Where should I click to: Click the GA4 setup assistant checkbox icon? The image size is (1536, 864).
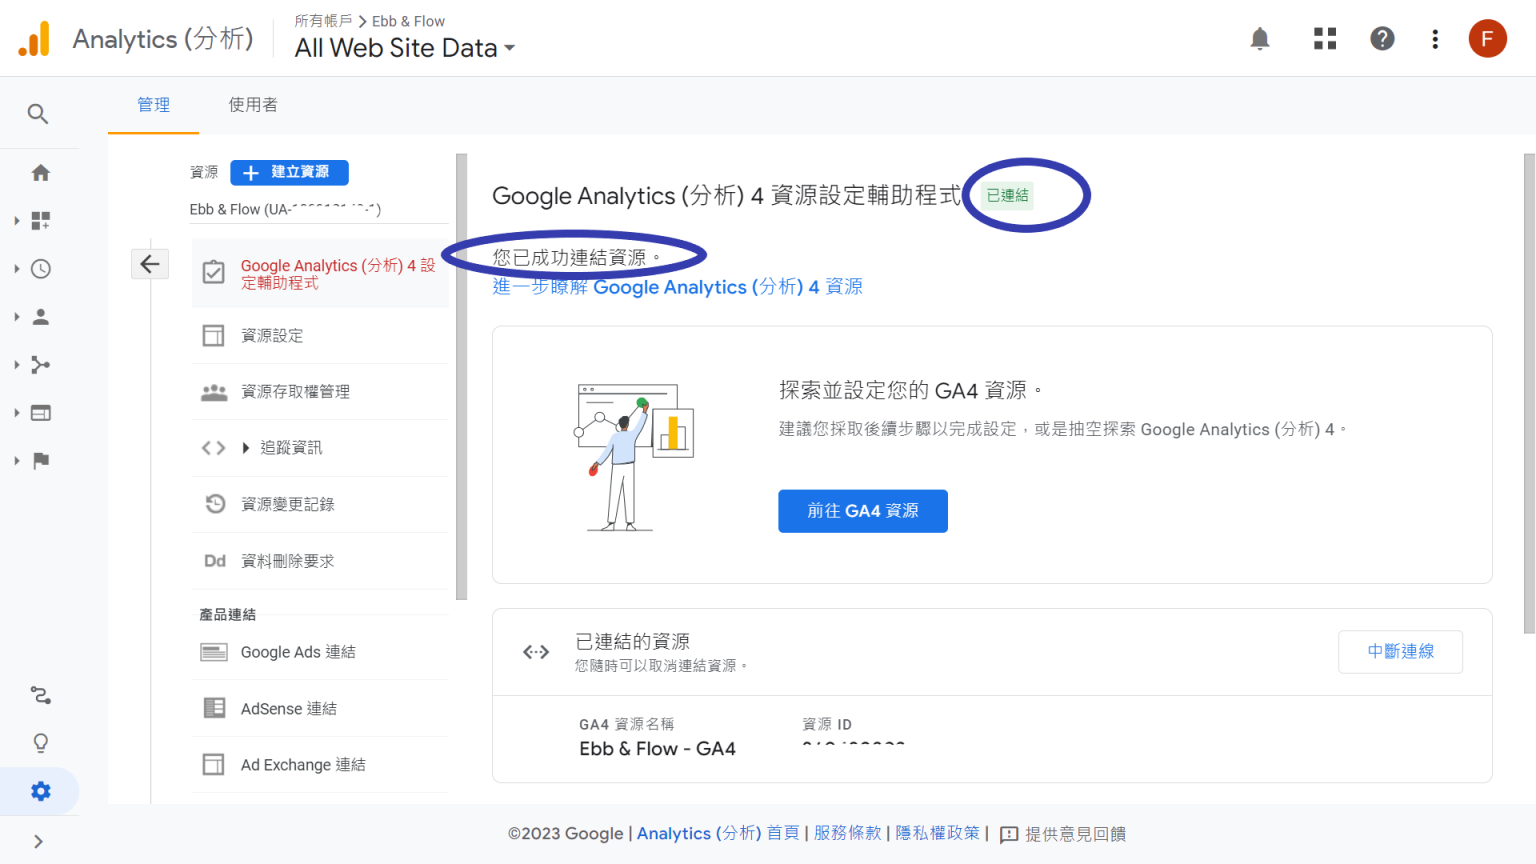pos(214,272)
